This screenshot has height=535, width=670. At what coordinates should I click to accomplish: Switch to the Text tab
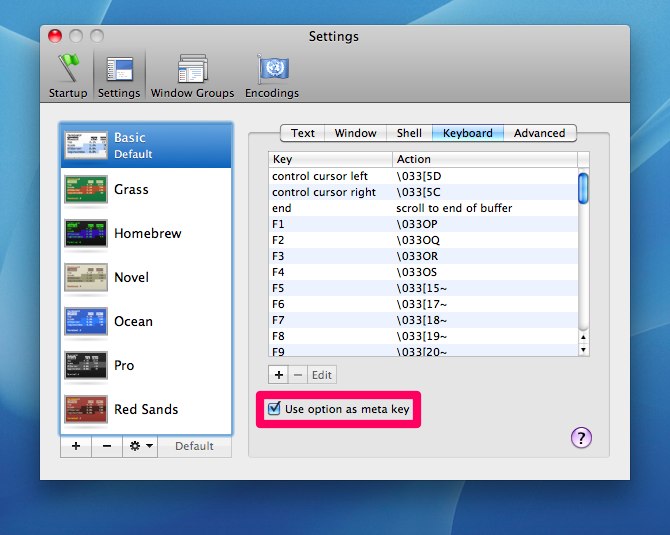(x=303, y=133)
